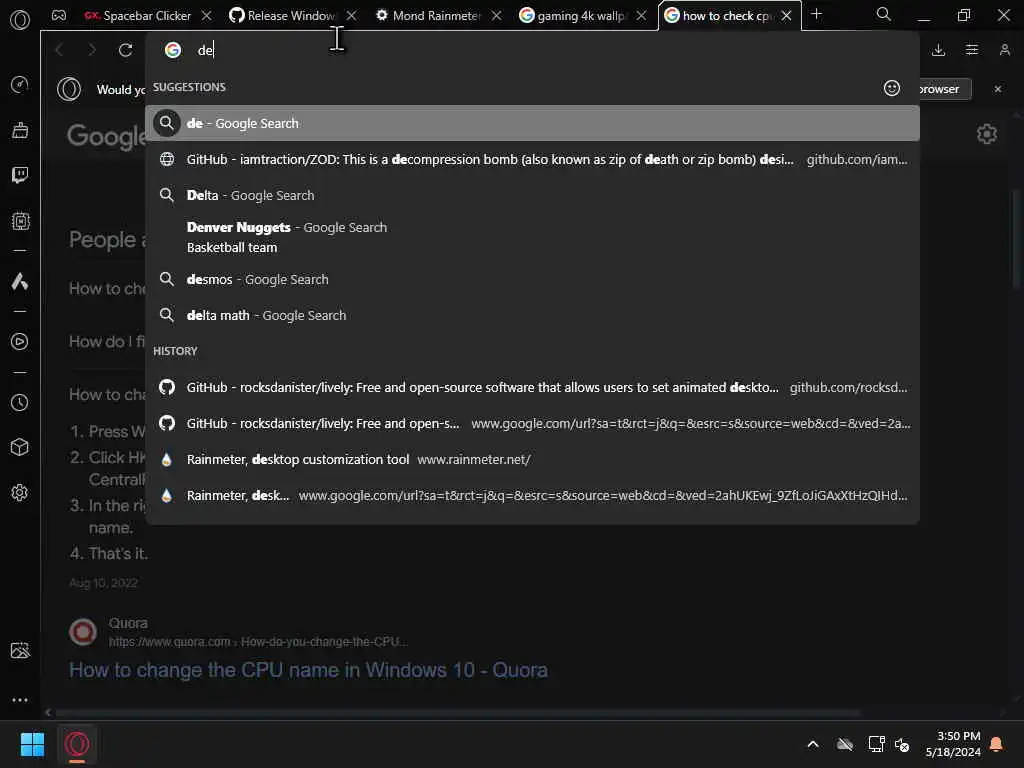Screen dimensions: 1024x768
Task: Click the page horizontal scrollbar
Action: point(457,712)
